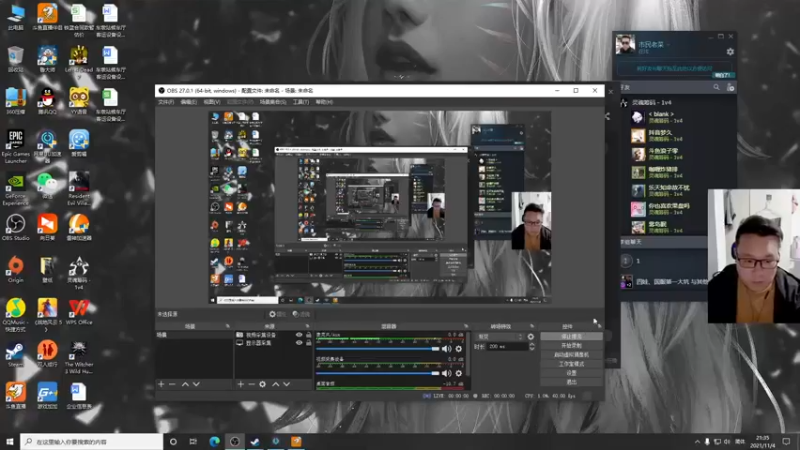Pop out the Scene Transitions dock panel
This screenshot has height=450, width=800.
click(x=532, y=326)
